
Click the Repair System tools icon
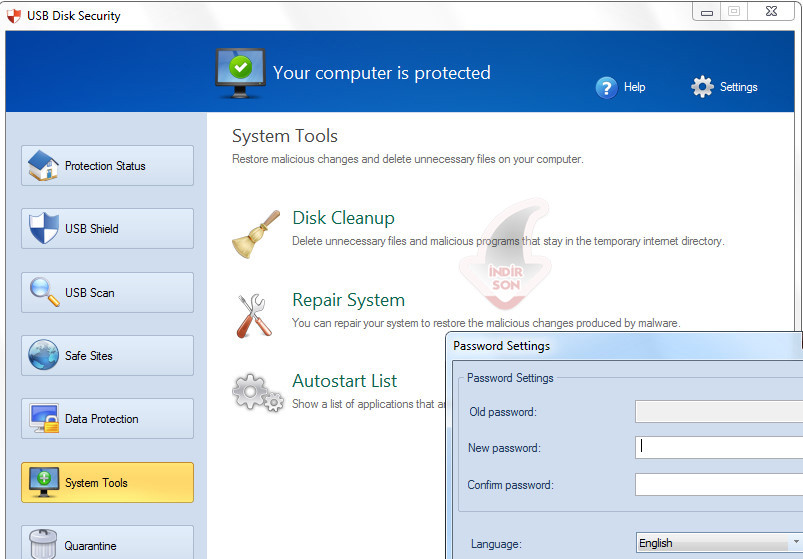point(254,316)
